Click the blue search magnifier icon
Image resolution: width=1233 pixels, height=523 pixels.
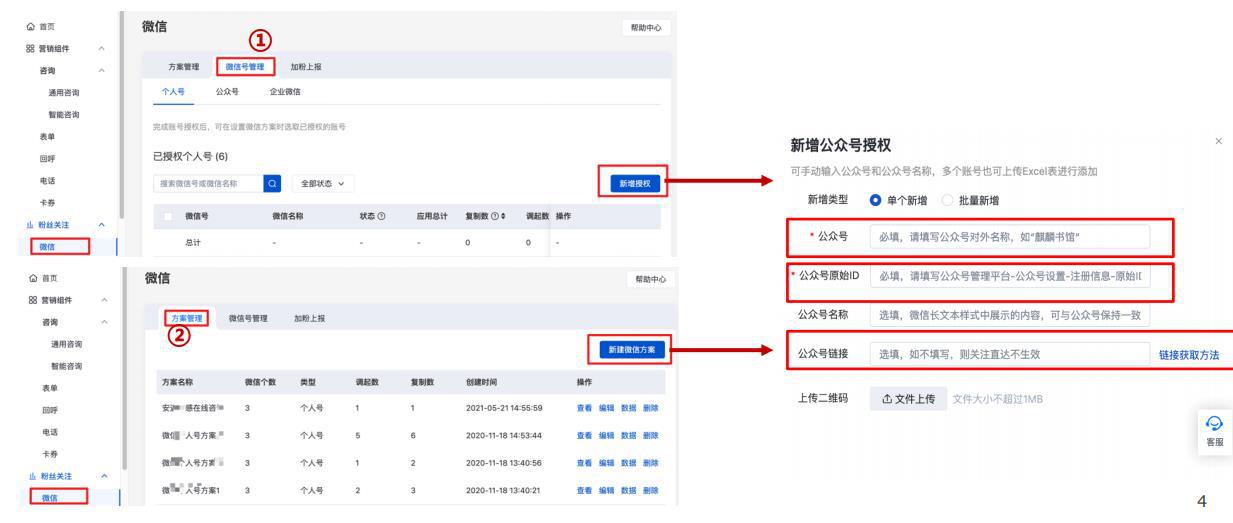(x=271, y=184)
